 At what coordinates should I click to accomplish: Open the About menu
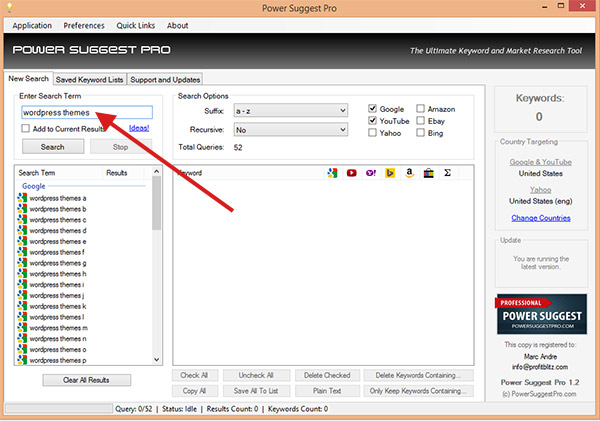click(x=177, y=26)
